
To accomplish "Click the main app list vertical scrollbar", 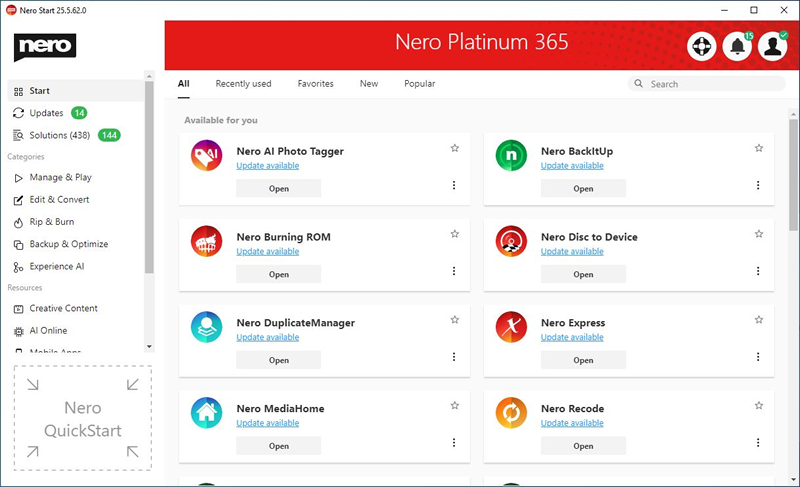I will (x=793, y=173).
